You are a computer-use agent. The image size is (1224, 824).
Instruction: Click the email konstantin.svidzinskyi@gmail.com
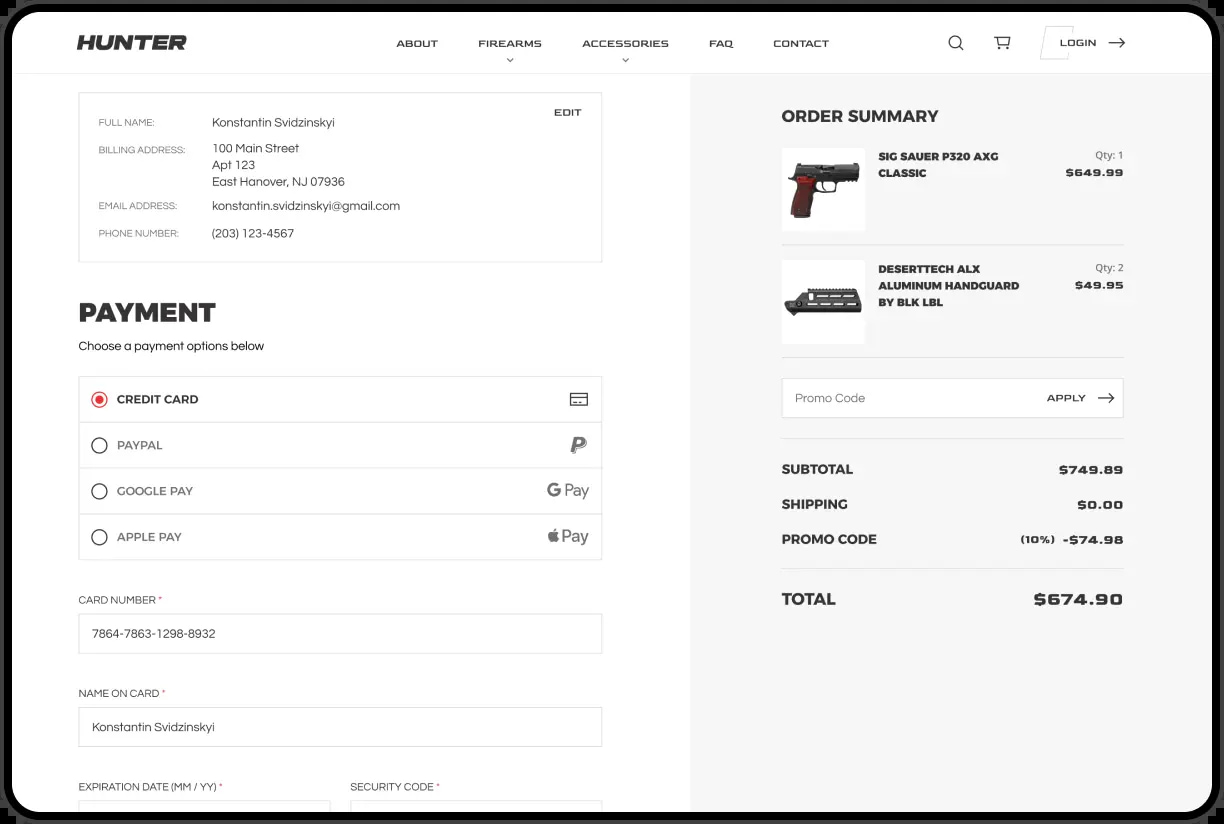(x=306, y=206)
